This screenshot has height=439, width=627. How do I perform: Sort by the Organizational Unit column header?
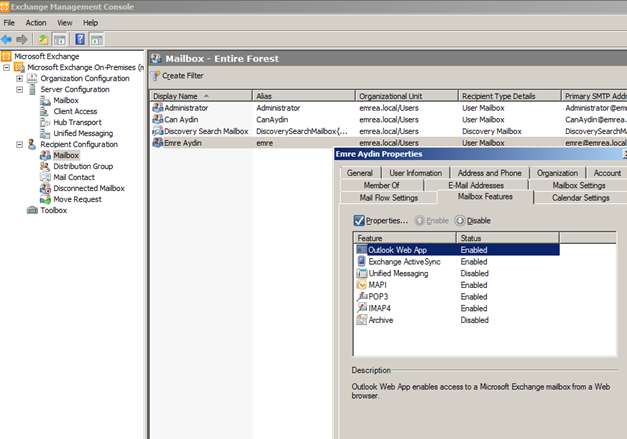(x=407, y=96)
